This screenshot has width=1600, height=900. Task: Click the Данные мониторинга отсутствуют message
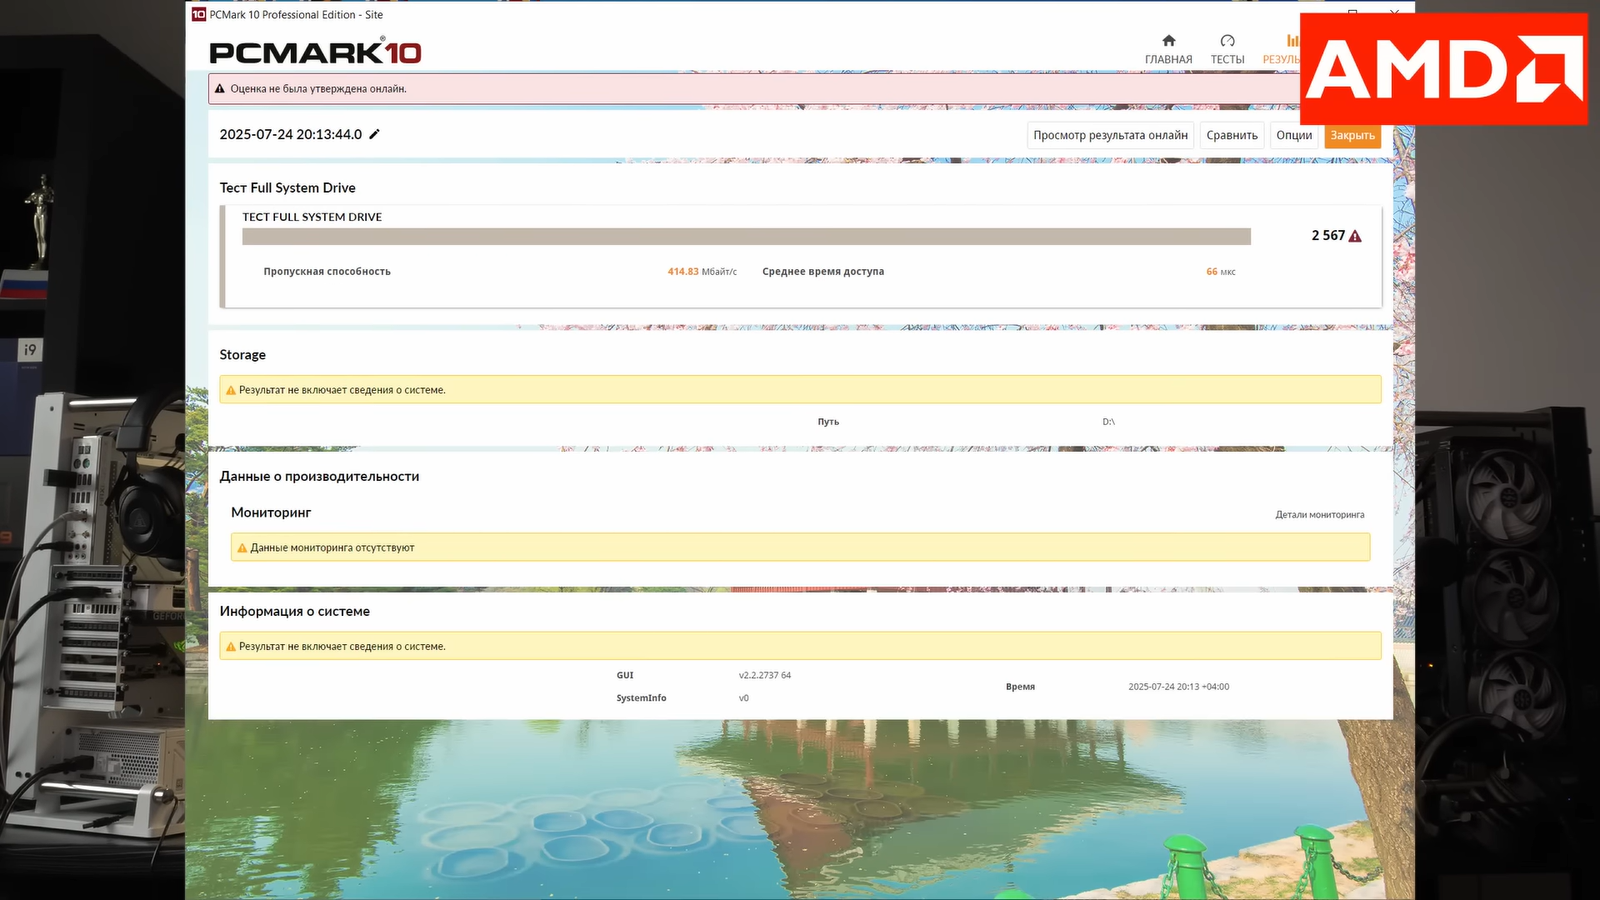coord(332,548)
